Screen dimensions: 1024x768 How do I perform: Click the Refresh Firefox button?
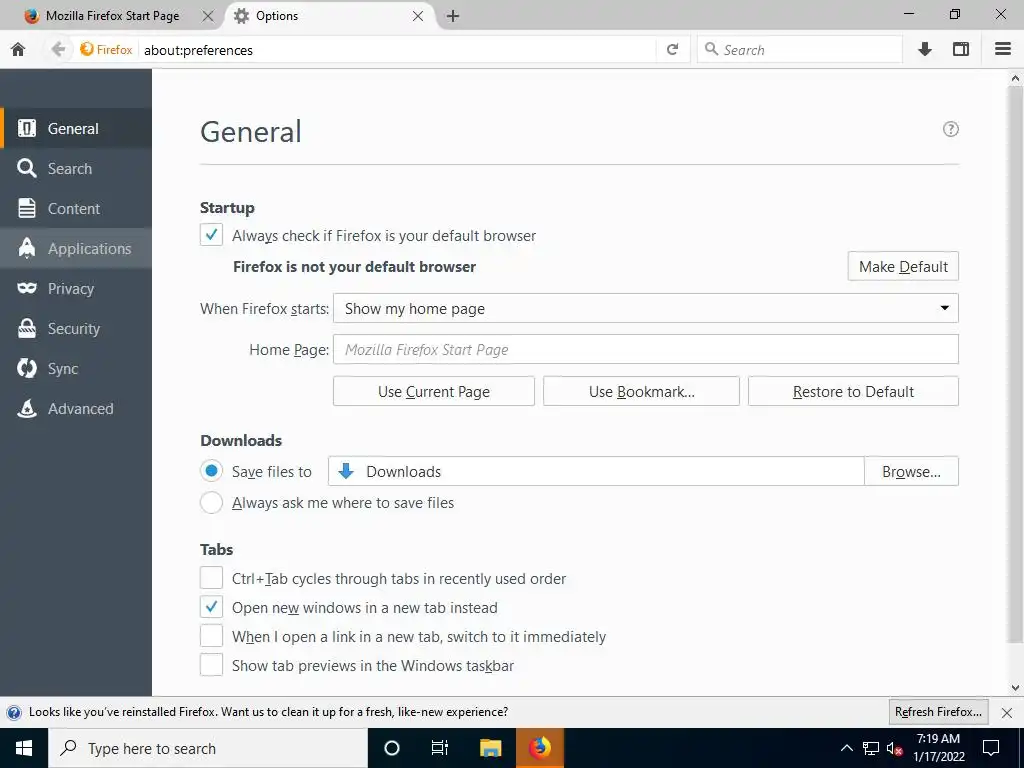[938, 712]
